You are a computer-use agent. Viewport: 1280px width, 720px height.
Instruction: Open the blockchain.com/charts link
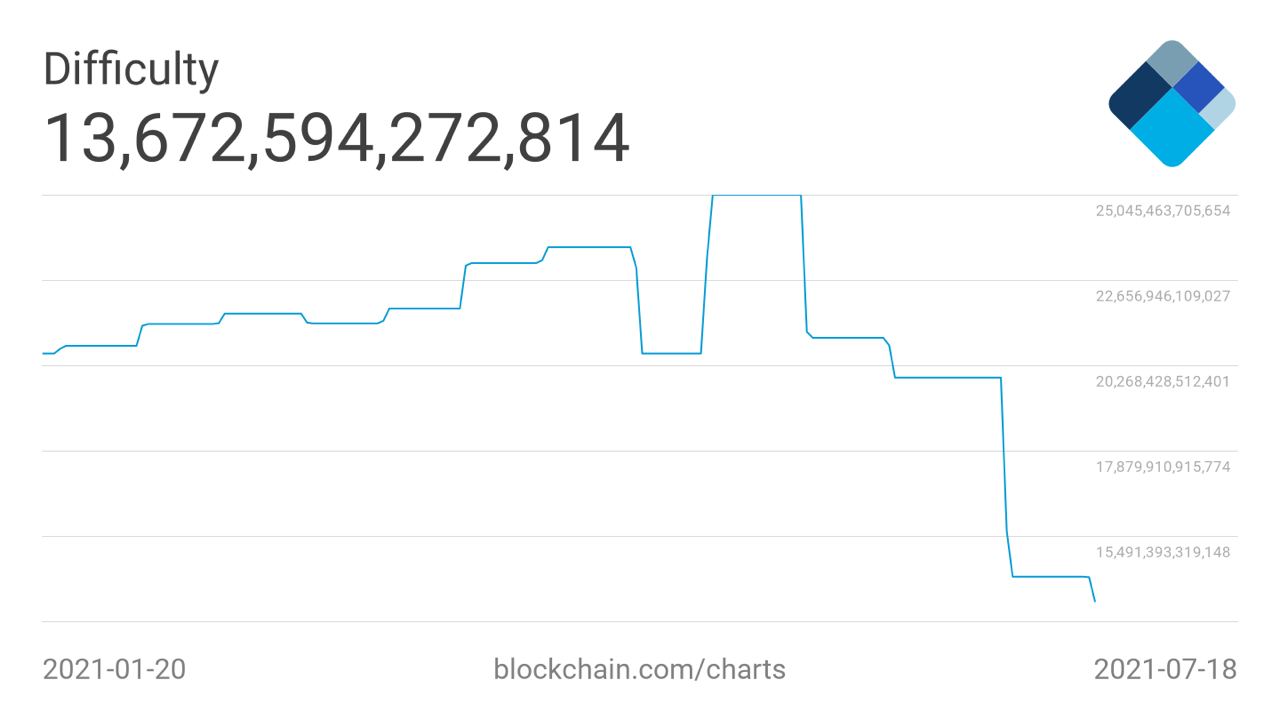[639, 669]
